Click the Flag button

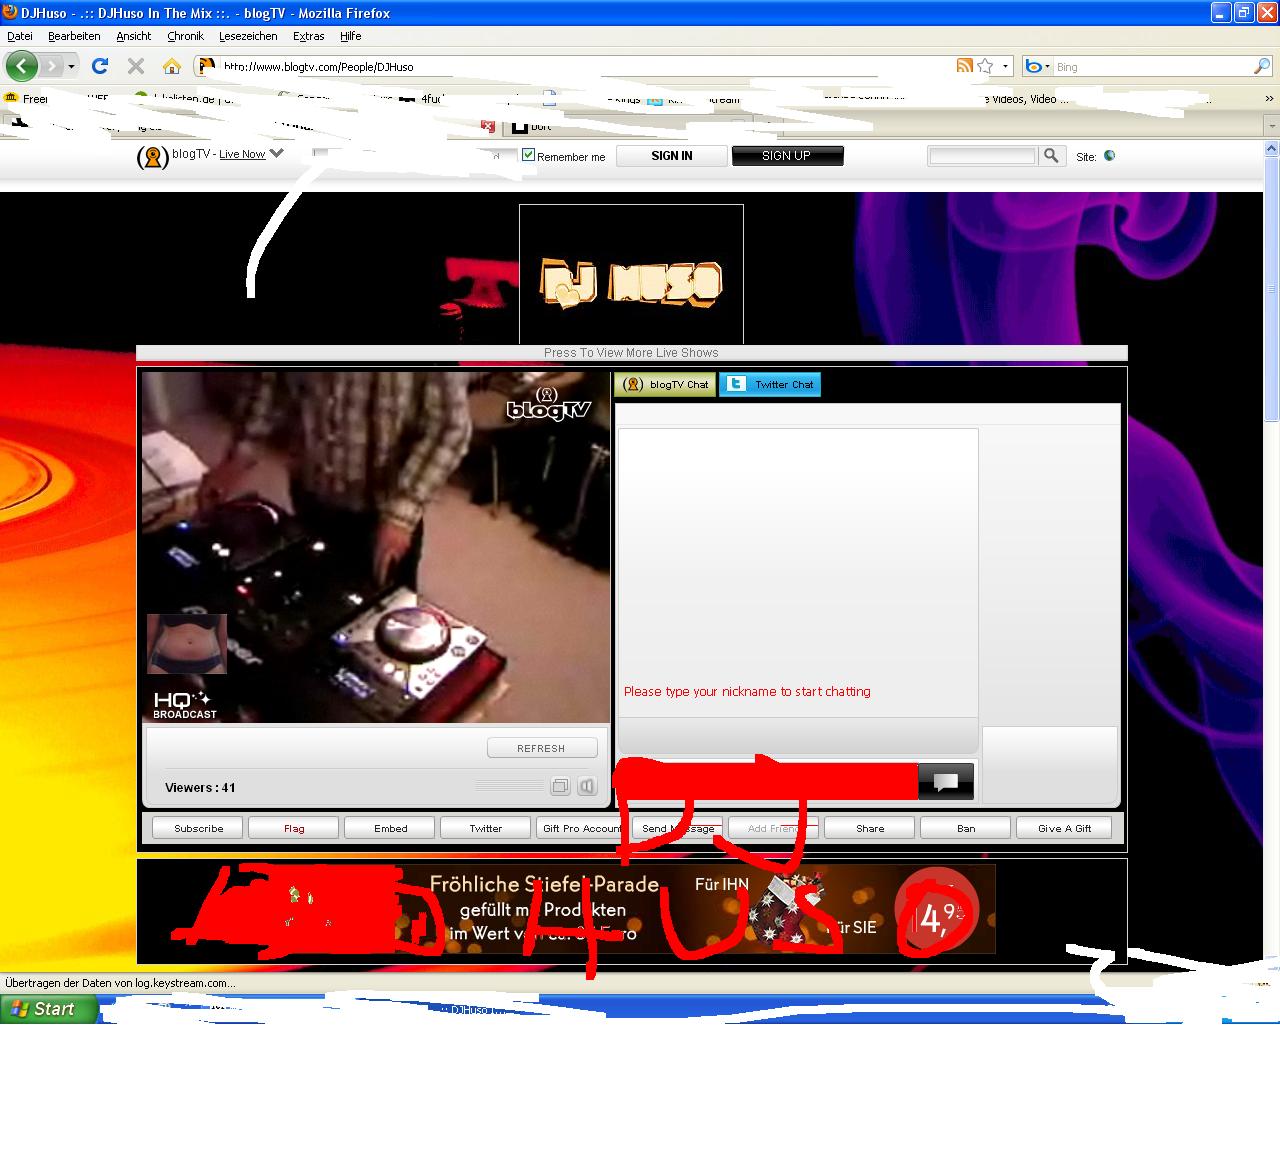coord(294,828)
